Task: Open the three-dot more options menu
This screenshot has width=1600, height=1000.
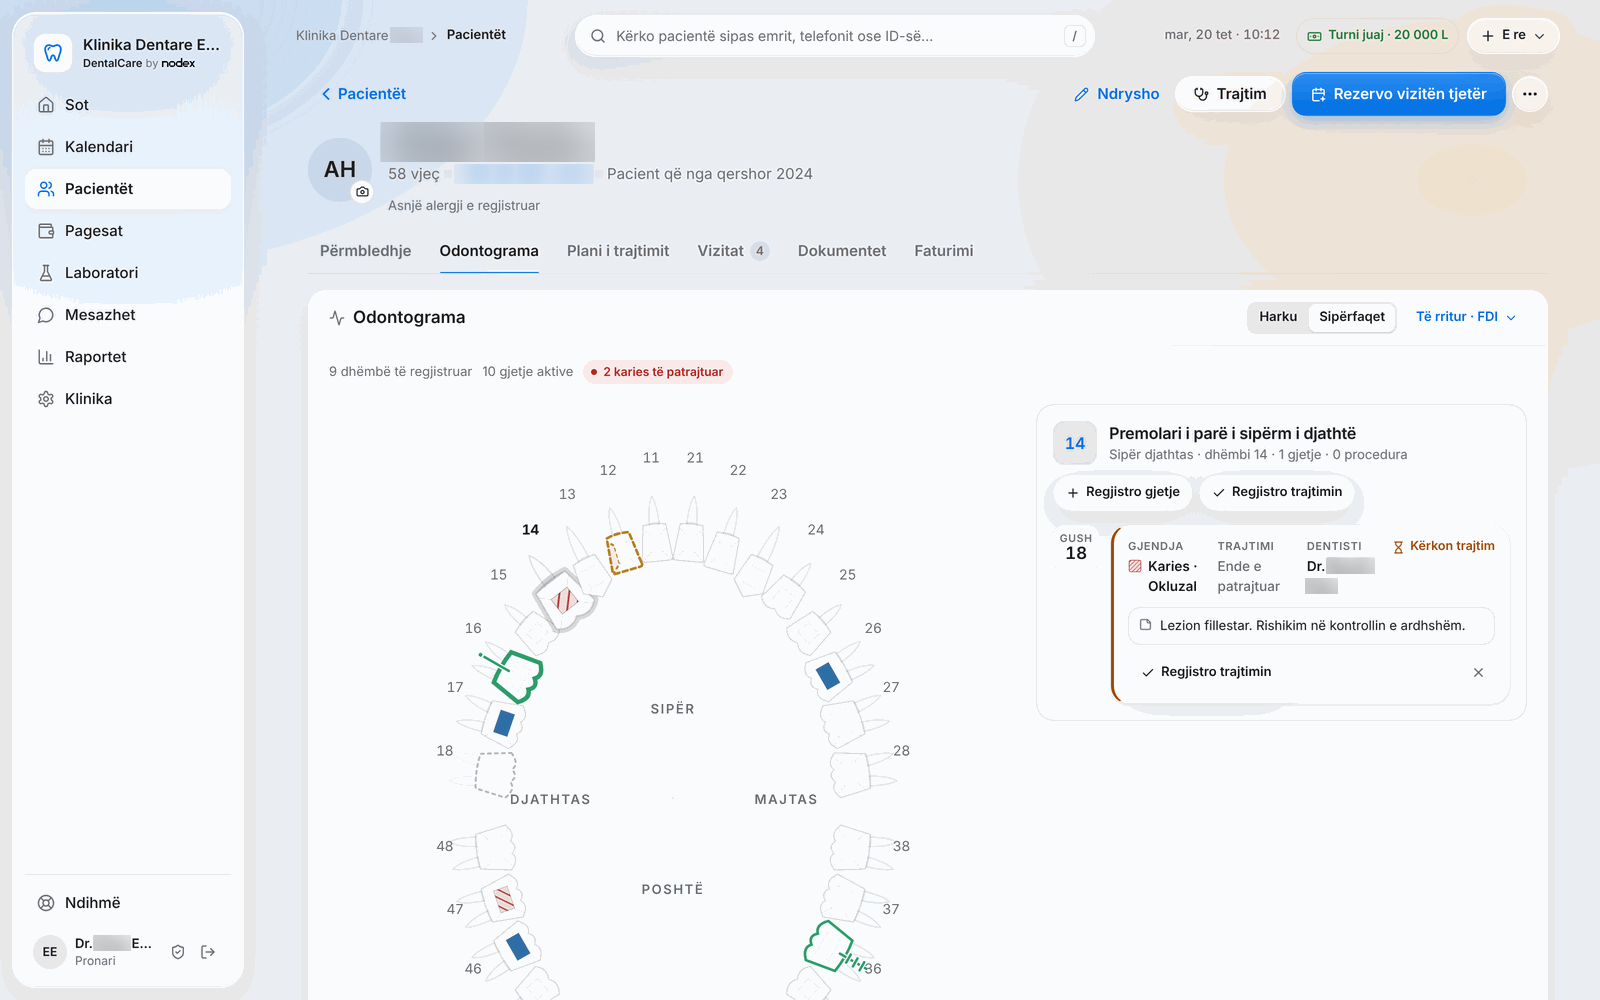Action: point(1530,94)
